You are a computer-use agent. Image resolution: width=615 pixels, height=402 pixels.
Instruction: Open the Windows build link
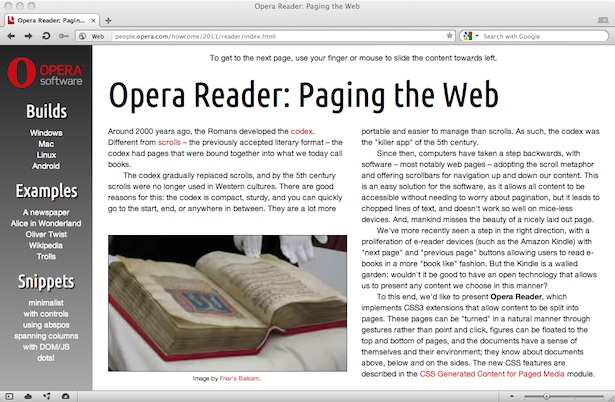tap(46, 133)
